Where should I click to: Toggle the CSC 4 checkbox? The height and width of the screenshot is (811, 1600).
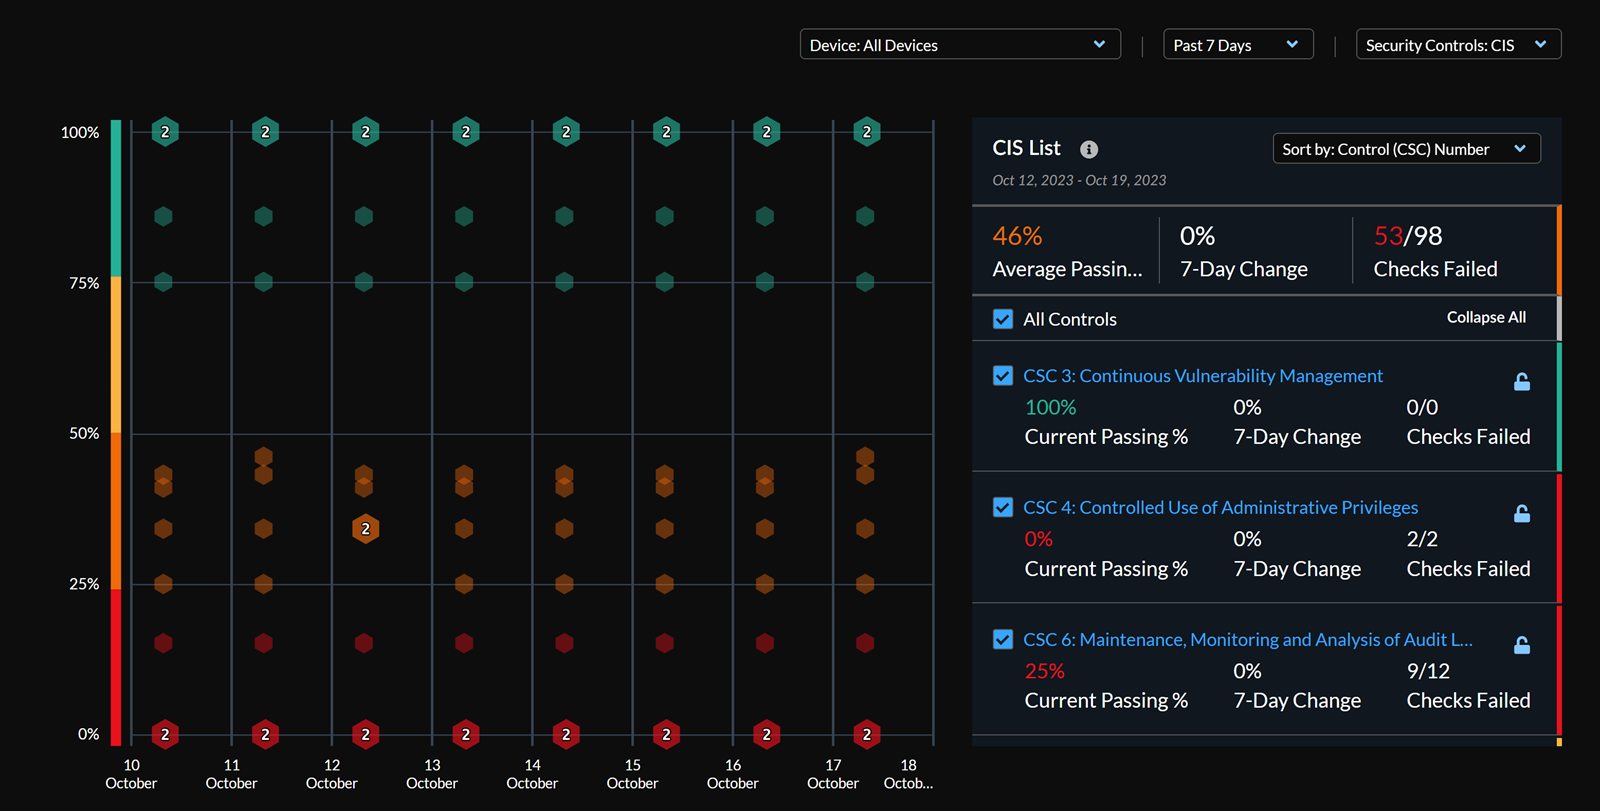coord(1003,508)
